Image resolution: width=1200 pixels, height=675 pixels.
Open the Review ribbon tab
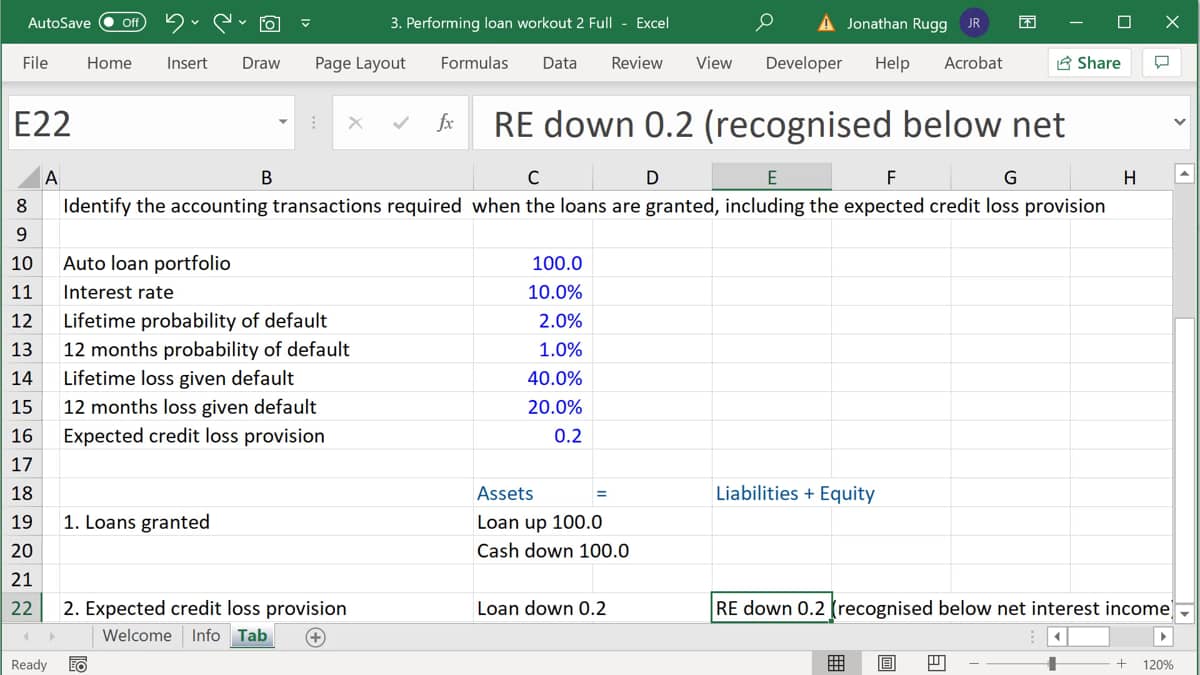click(x=637, y=62)
